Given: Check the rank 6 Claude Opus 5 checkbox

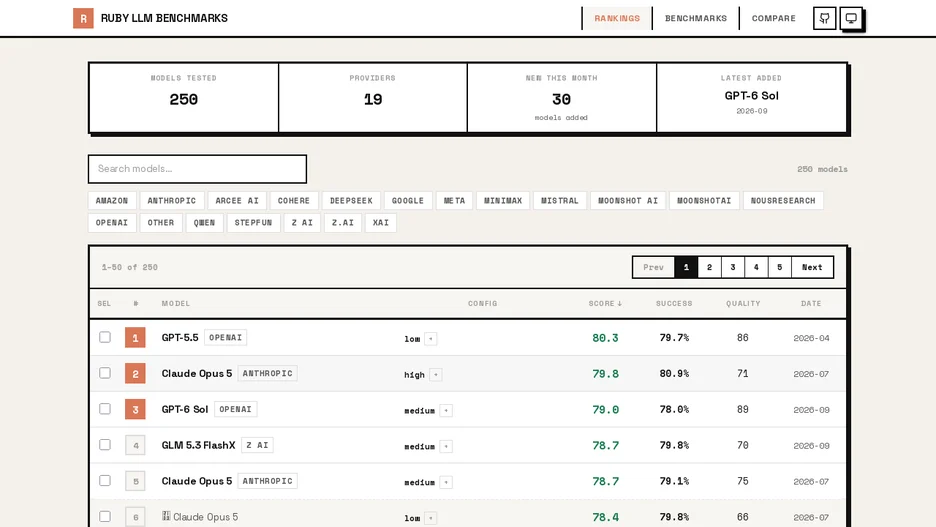Looking at the screenshot, I should tap(105, 516).
